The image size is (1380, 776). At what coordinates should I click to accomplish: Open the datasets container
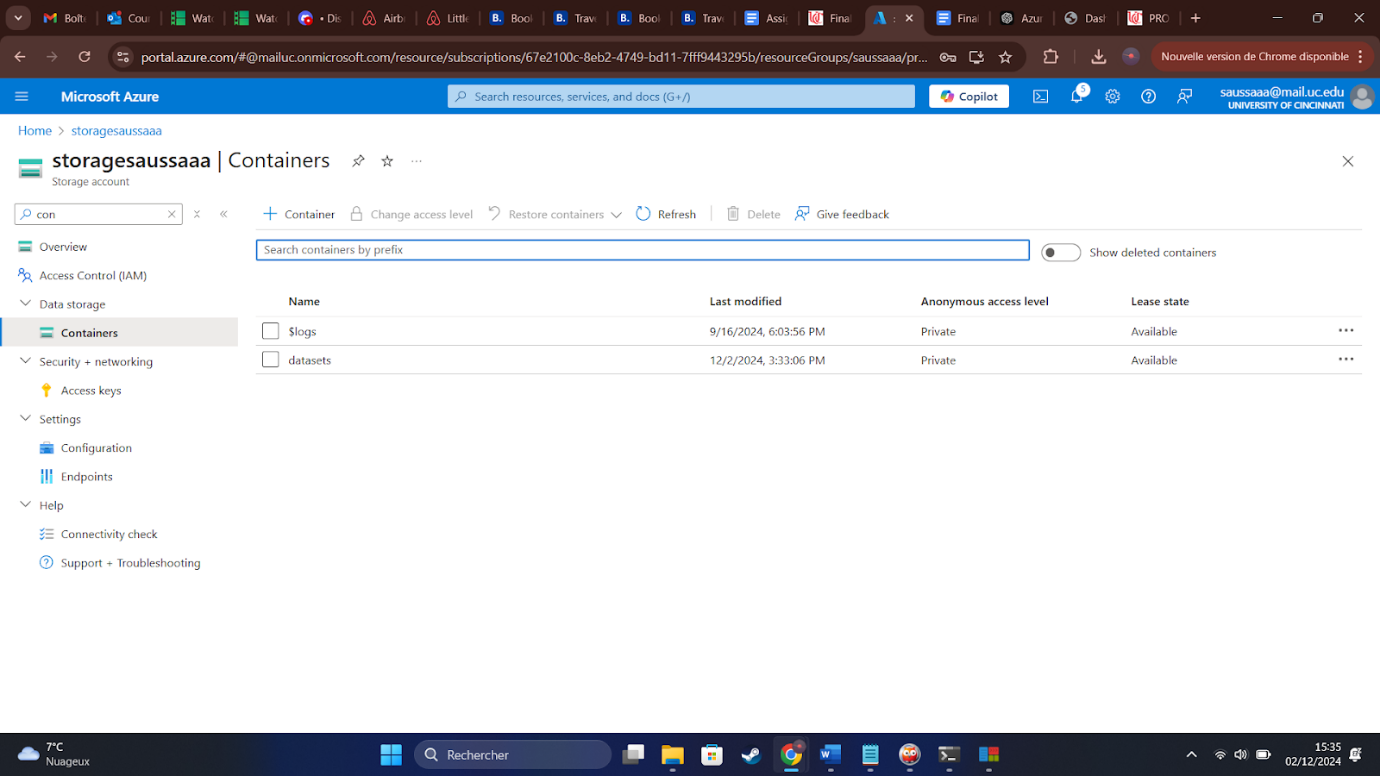[310, 360]
